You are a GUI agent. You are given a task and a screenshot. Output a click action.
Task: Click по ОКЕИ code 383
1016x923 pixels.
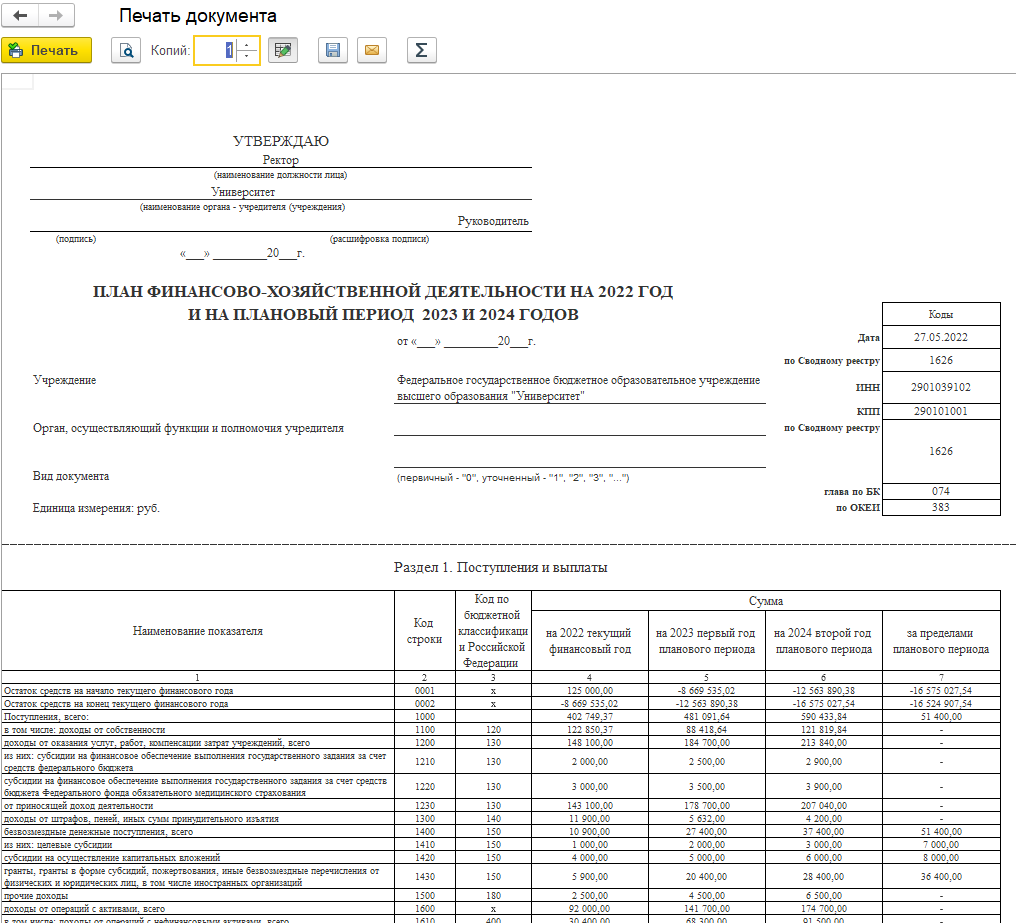(941, 507)
